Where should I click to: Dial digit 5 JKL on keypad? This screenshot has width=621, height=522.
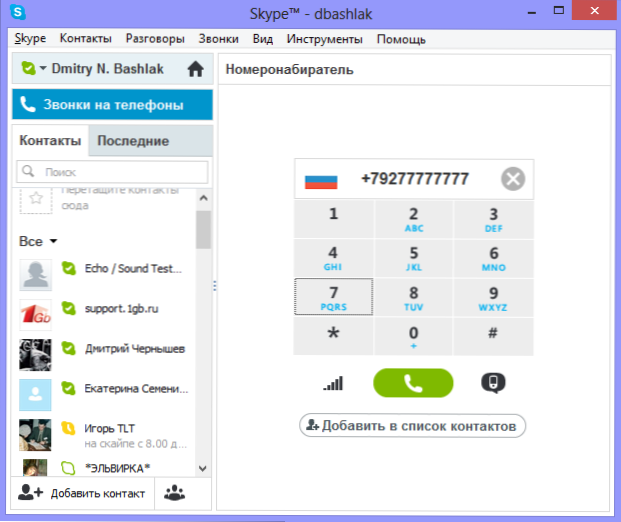click(x=413, y=258)
